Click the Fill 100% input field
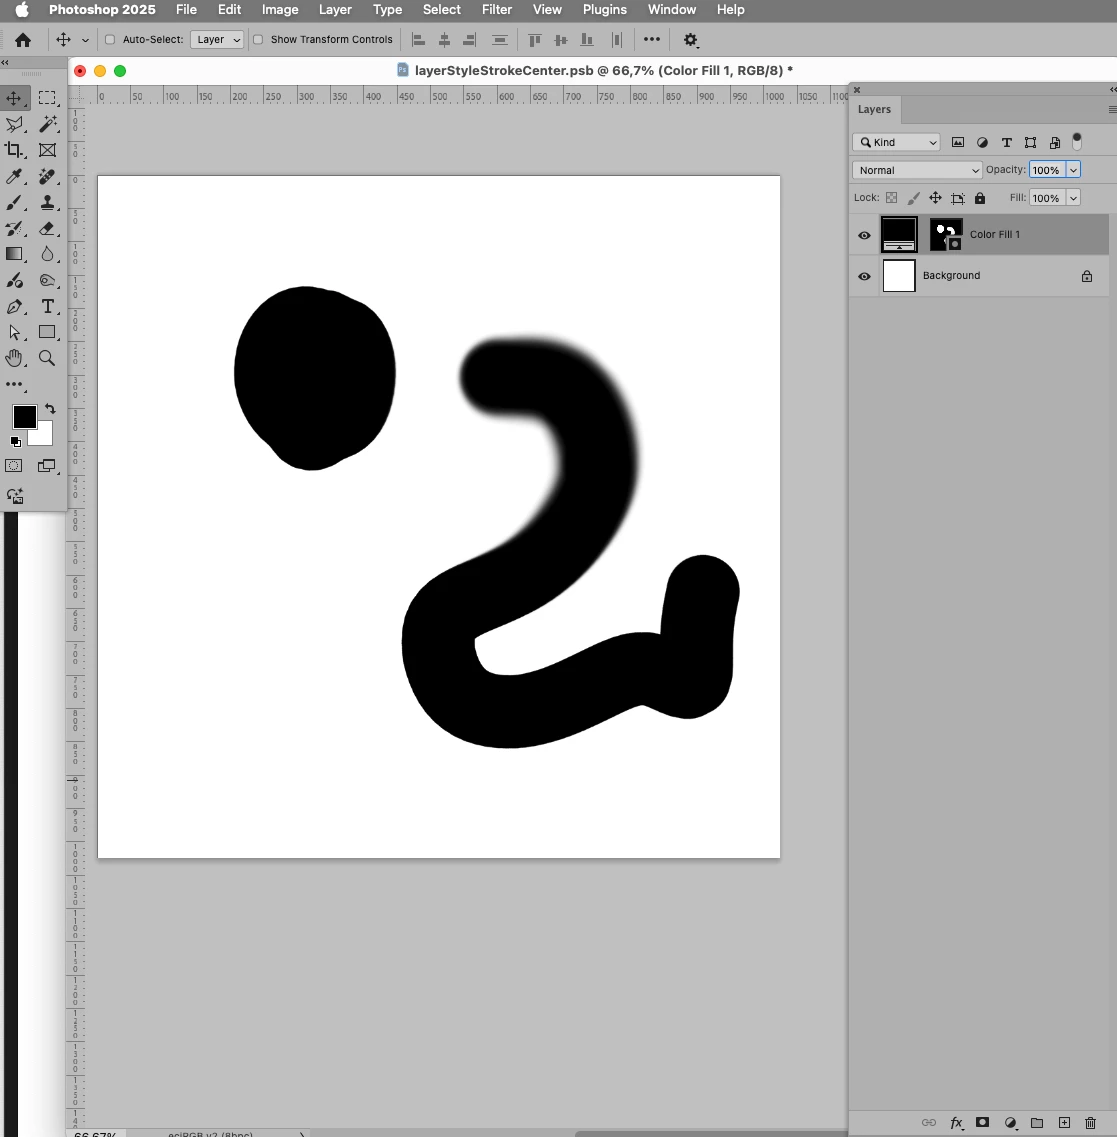 1047,198
